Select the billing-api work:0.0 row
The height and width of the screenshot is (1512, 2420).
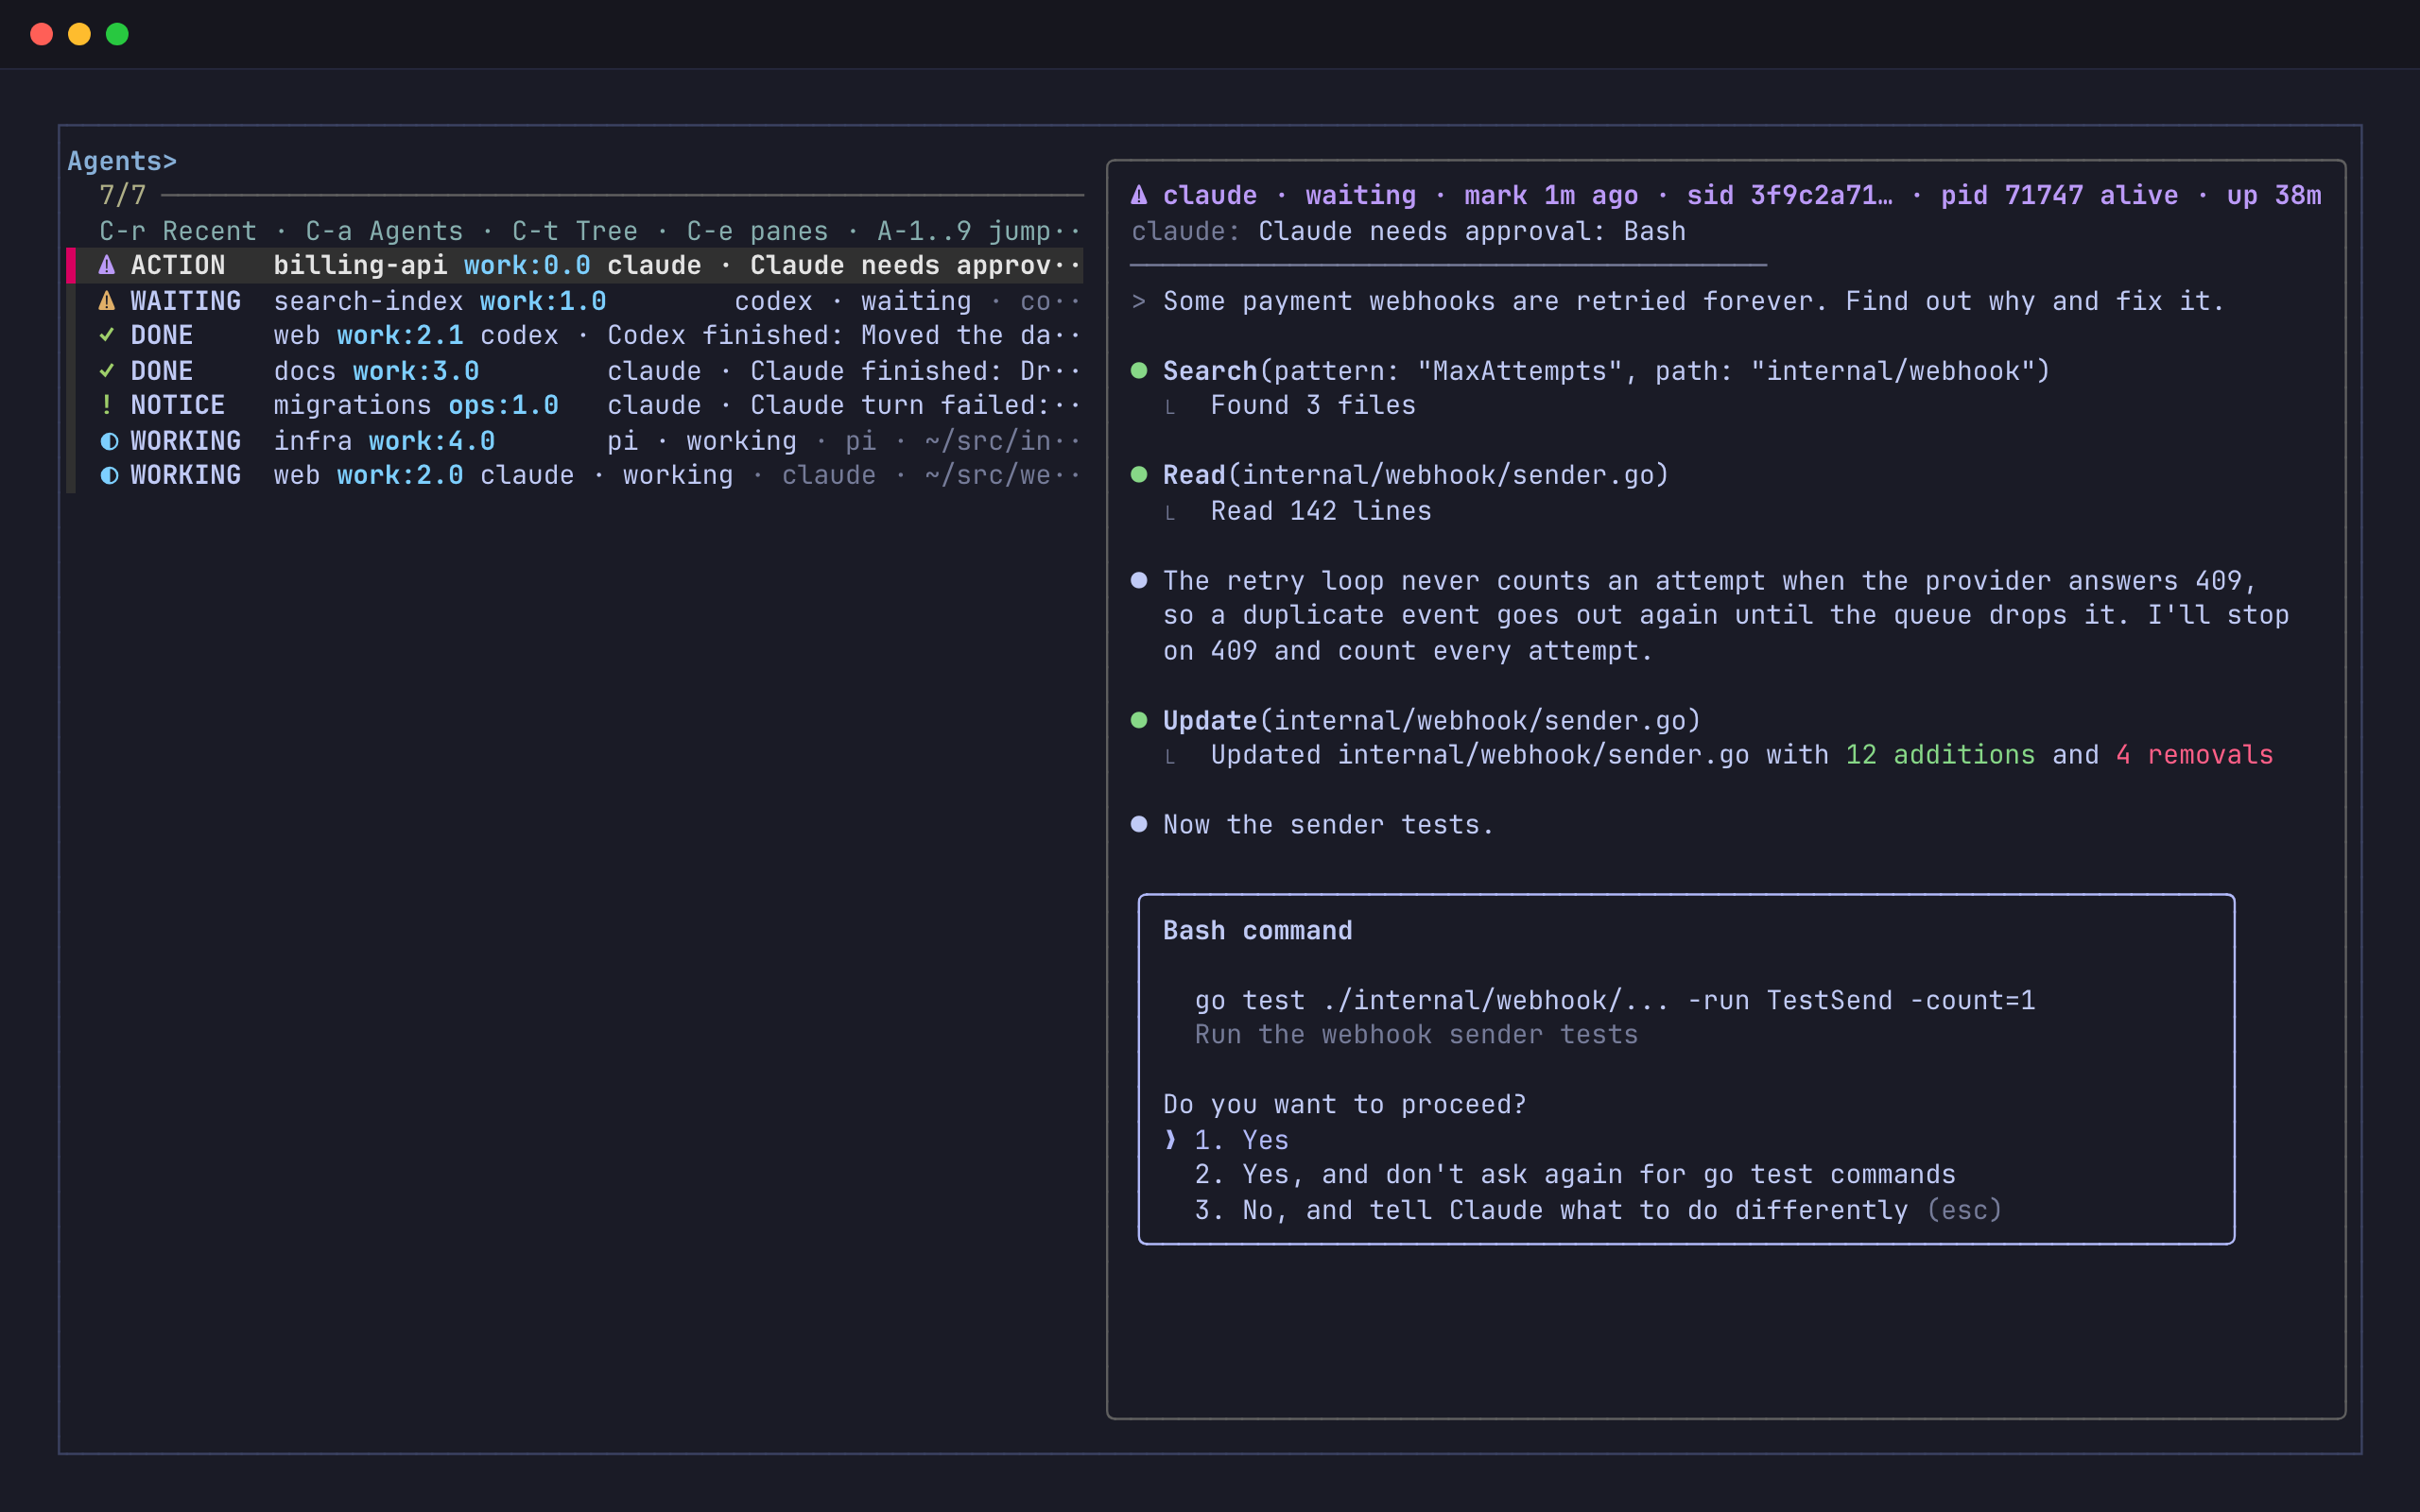click(575, 265)
